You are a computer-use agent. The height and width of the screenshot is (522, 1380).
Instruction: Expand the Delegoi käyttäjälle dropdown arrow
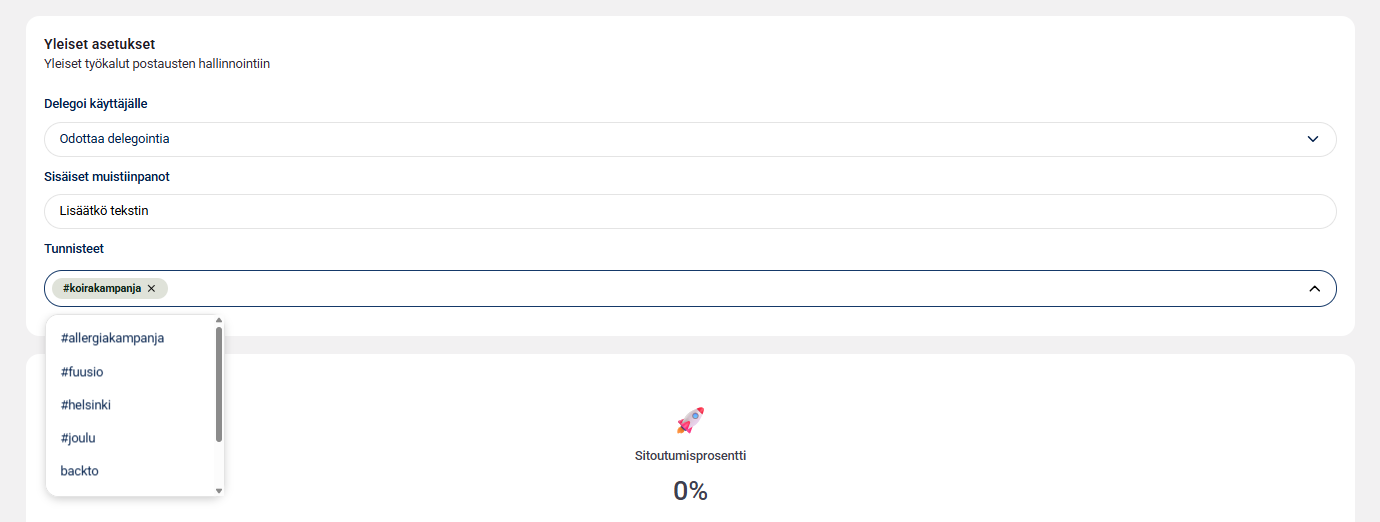pos(1313,139)
